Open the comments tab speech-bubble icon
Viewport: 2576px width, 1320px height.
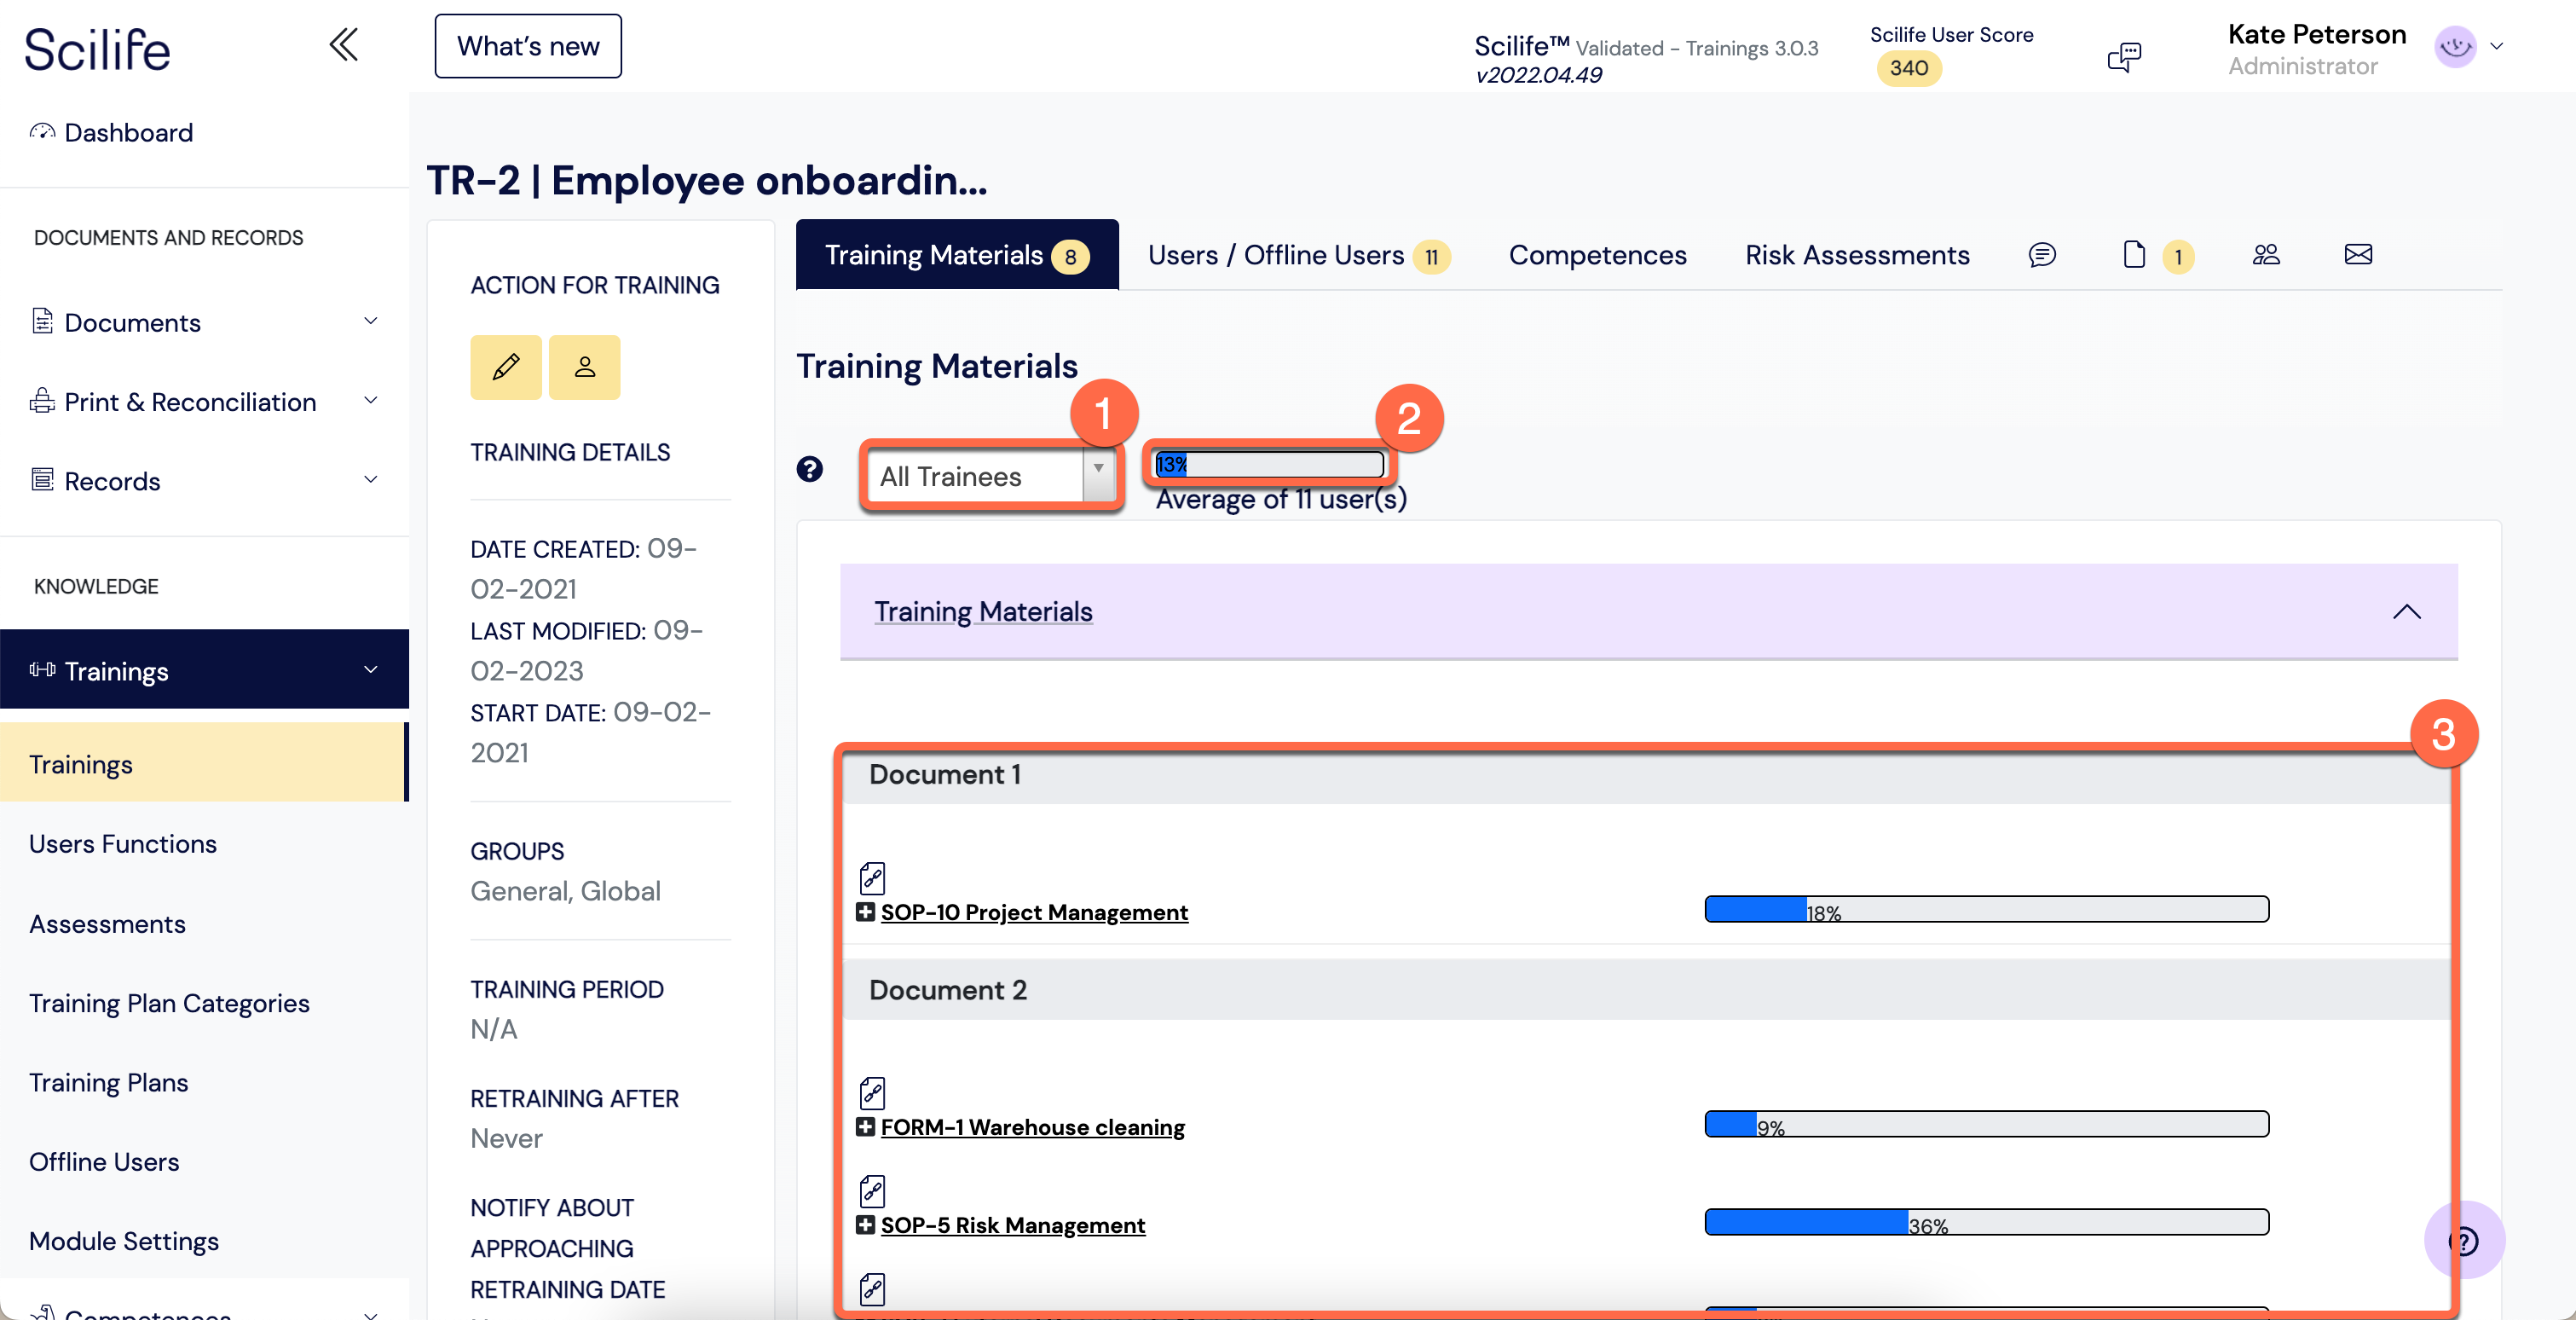click(2042, 255)
